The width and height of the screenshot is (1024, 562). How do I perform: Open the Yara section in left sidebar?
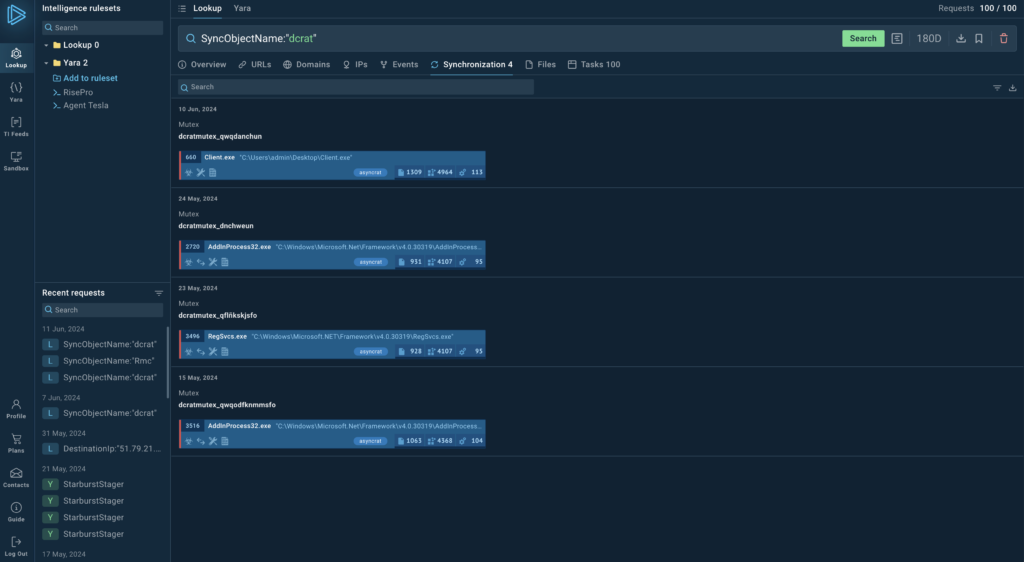click(16, 92)
